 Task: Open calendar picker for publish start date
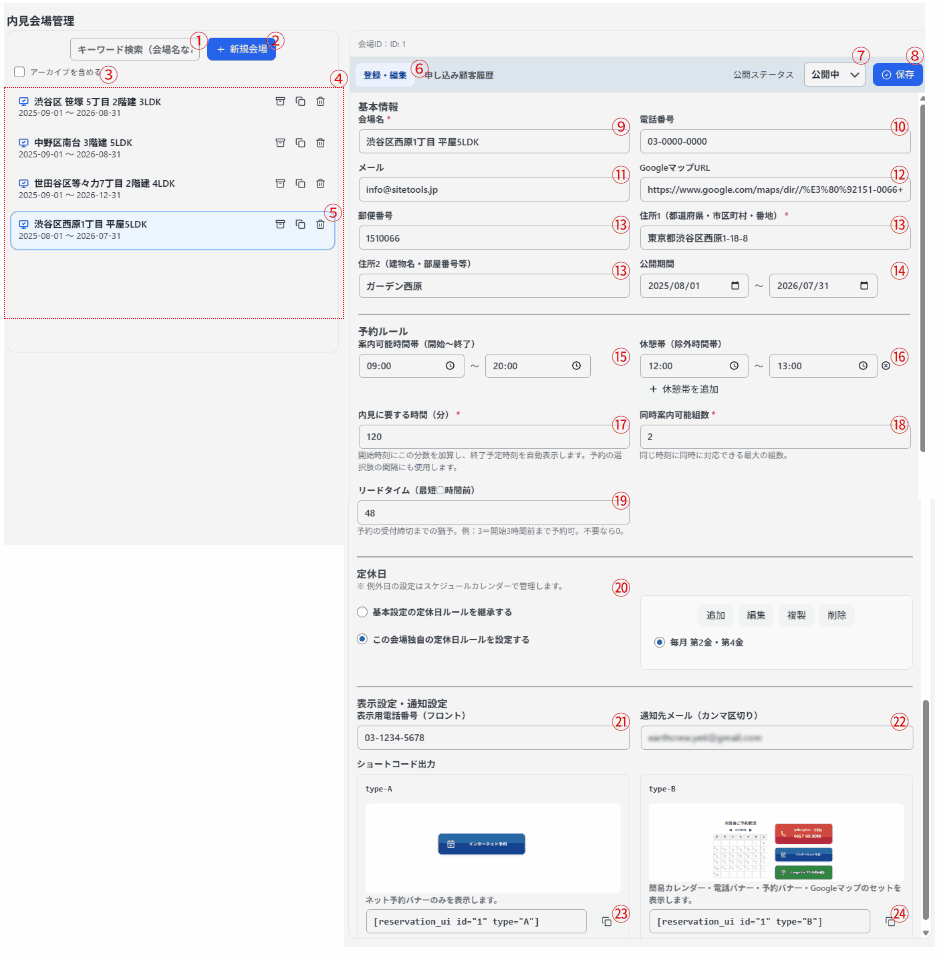click(x=736, y=286)
